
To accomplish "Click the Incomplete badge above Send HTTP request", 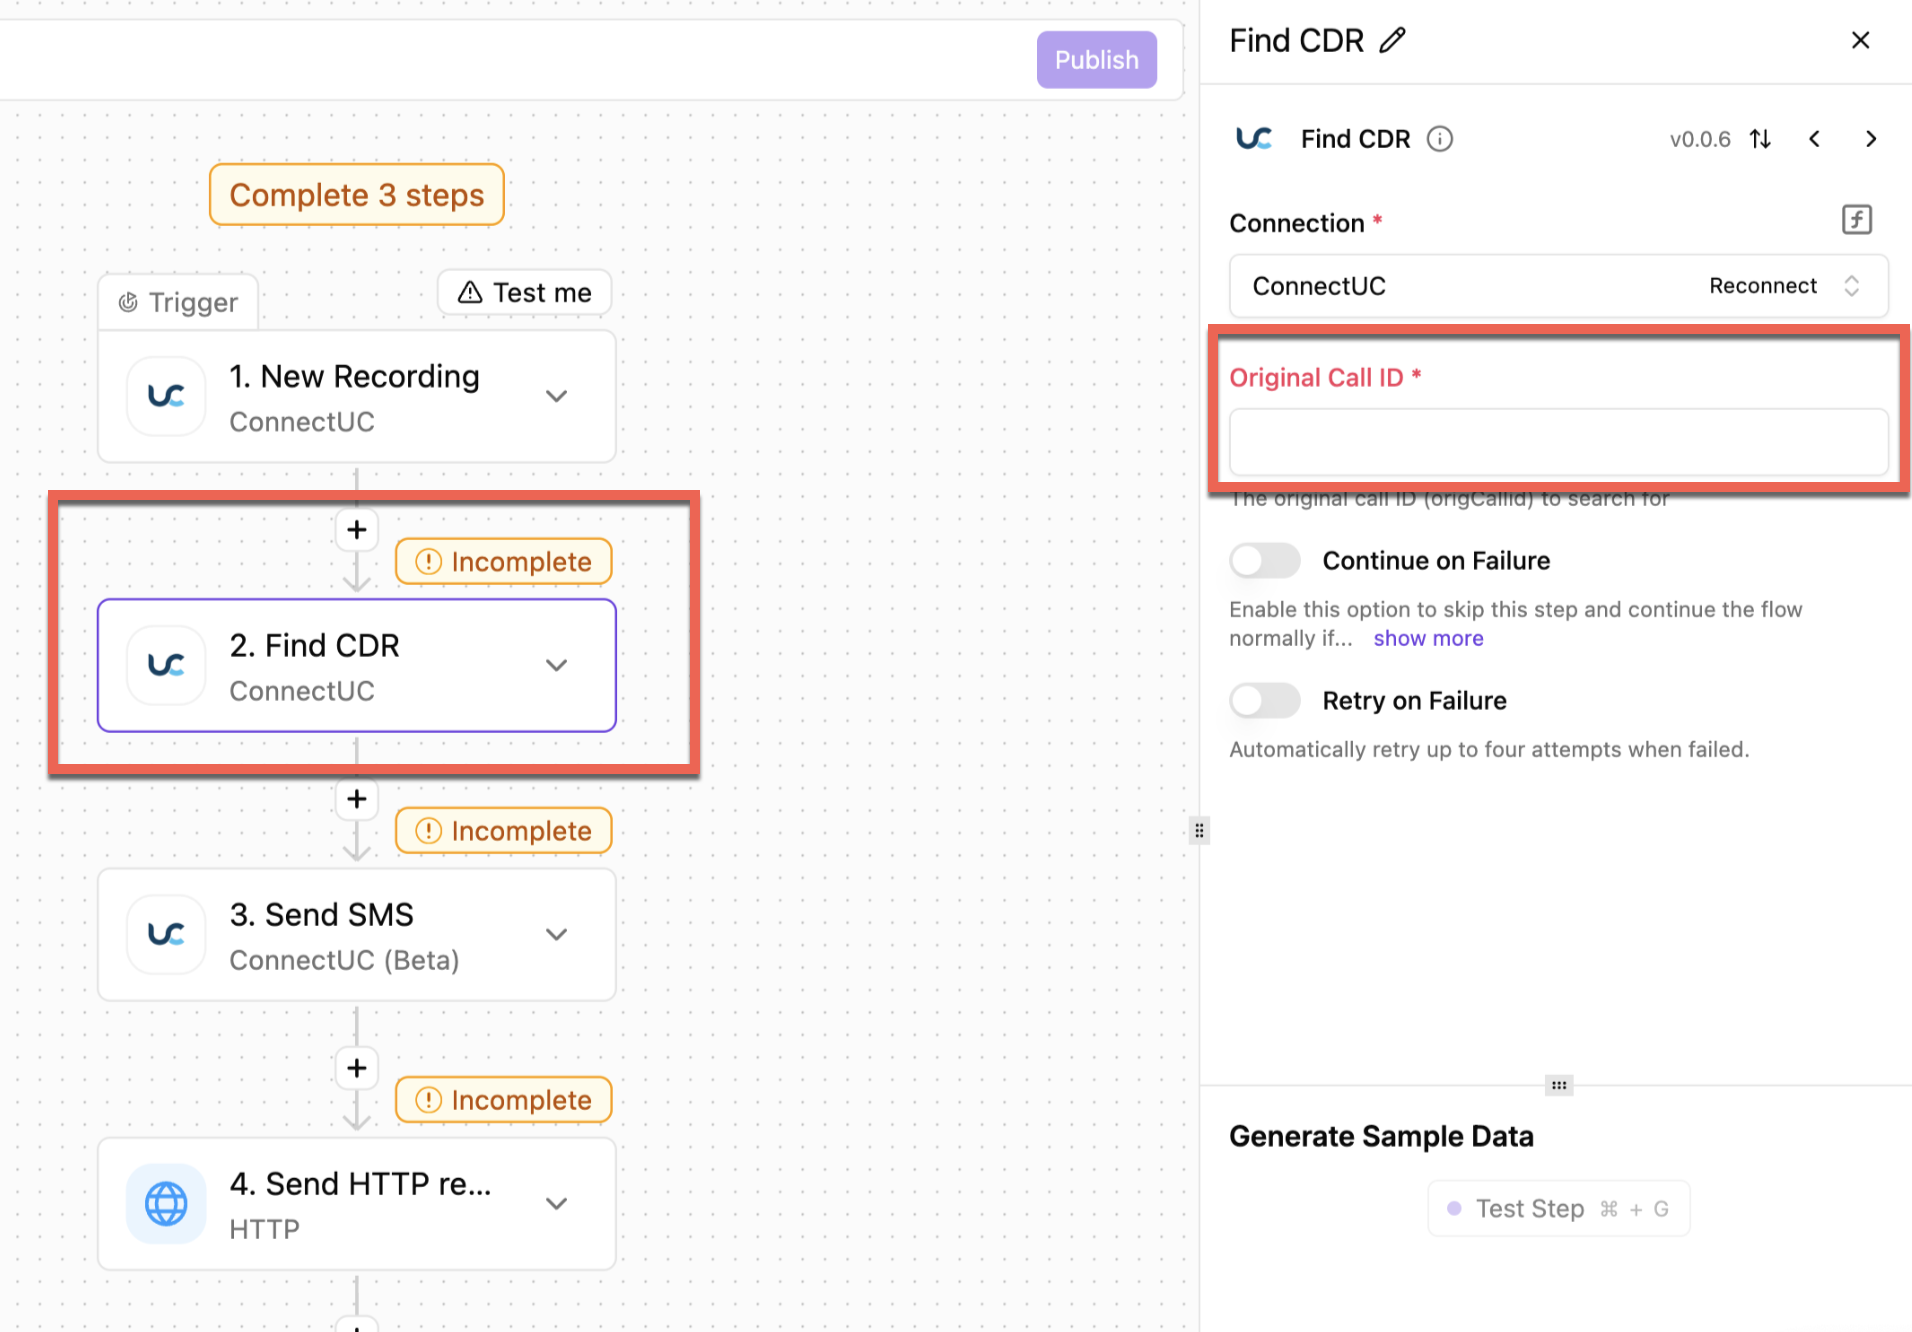I will pyautogui.click(x=504, y=1100).
